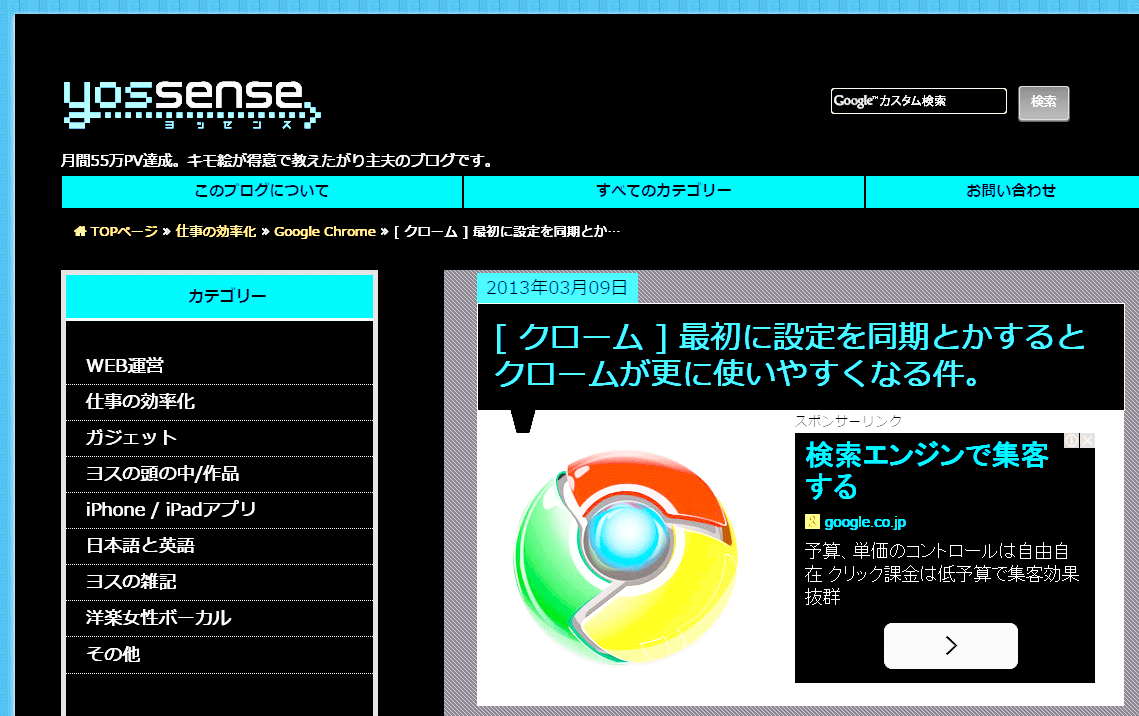Click the ad arrow button
The image size is (1139, 716).
950,646
